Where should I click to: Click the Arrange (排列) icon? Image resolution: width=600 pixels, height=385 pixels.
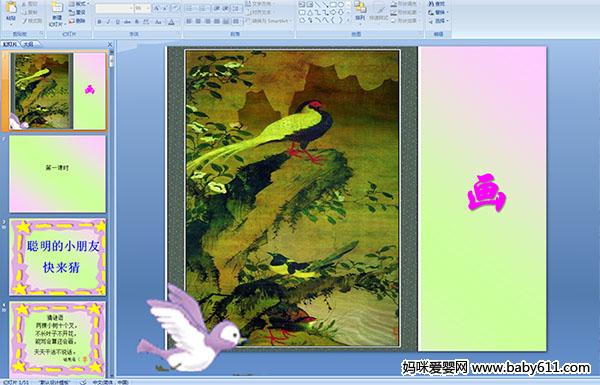(360, 11)
